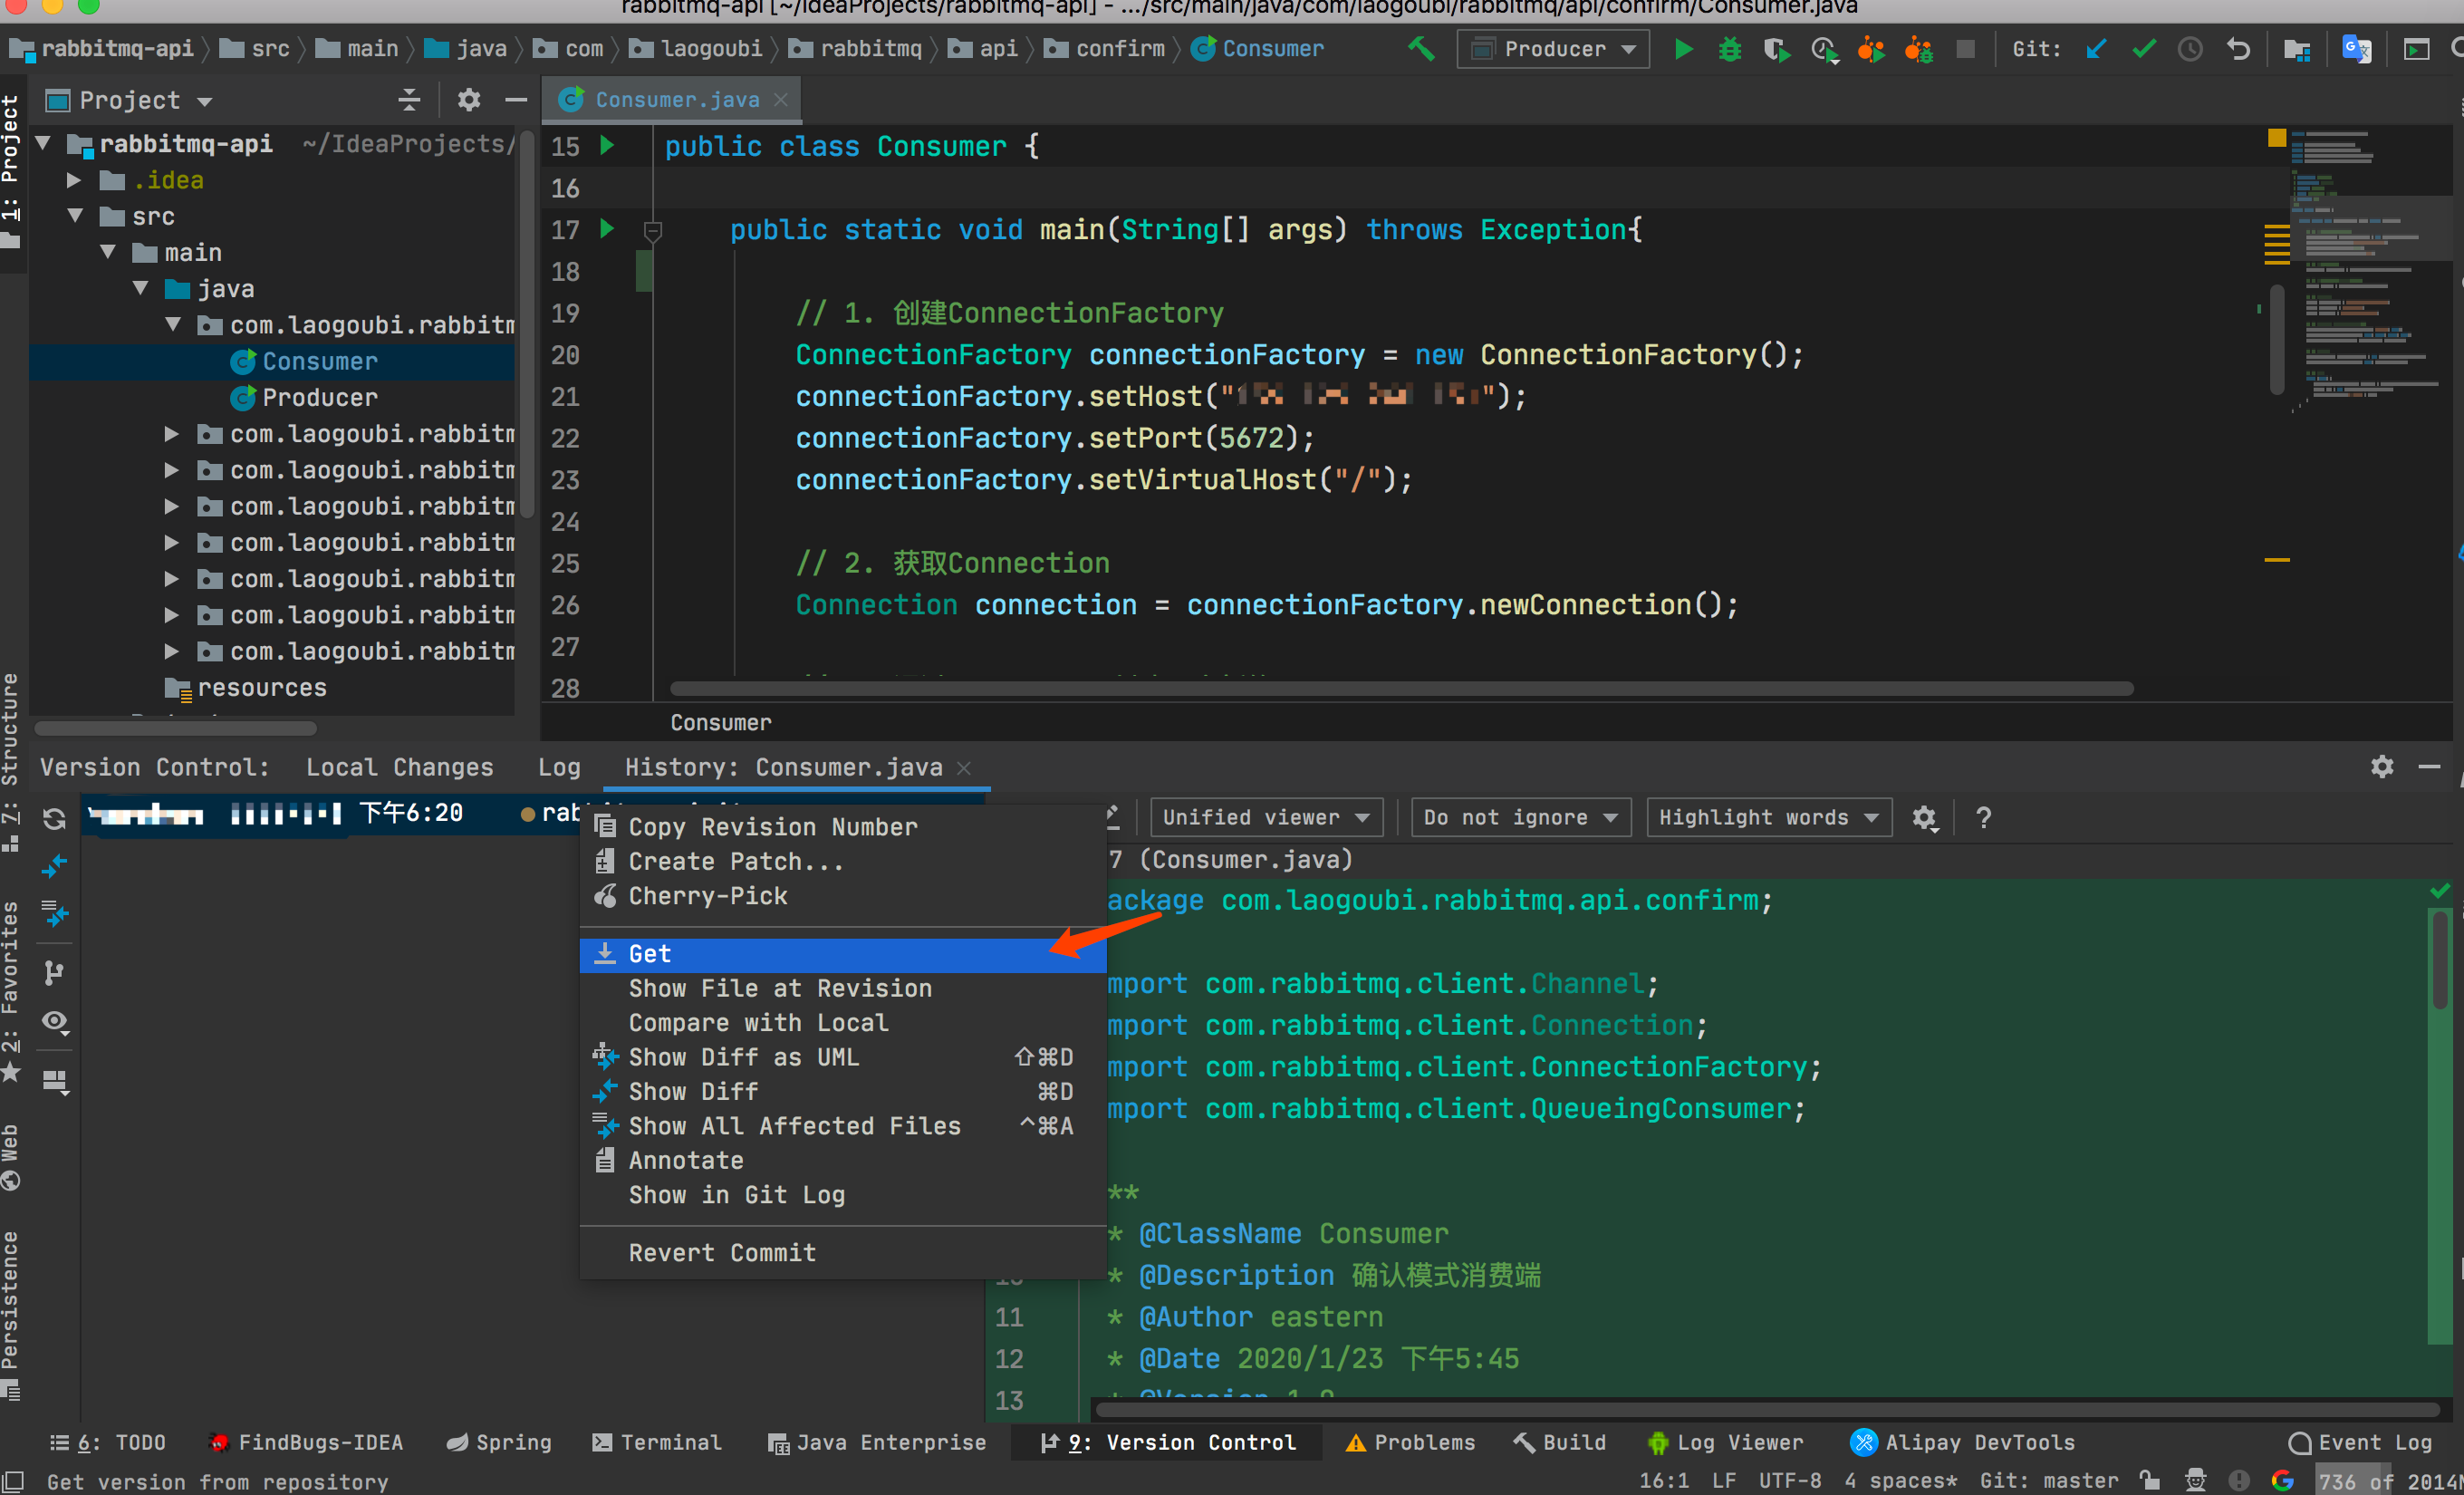Viewport: 2464px width, 1495px height.
Task: Open Git history clock icon
Action: [2190, 48]
